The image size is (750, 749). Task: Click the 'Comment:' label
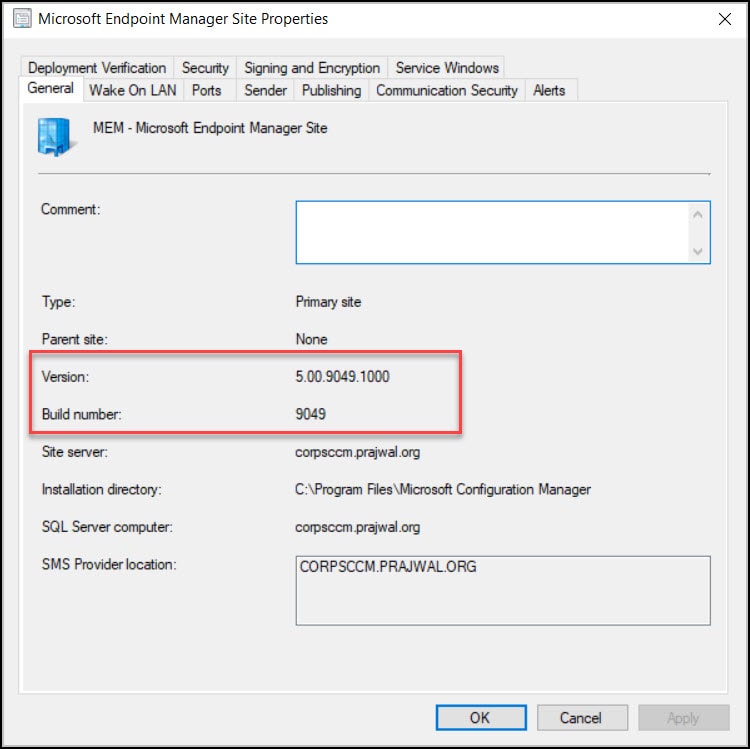71,209
